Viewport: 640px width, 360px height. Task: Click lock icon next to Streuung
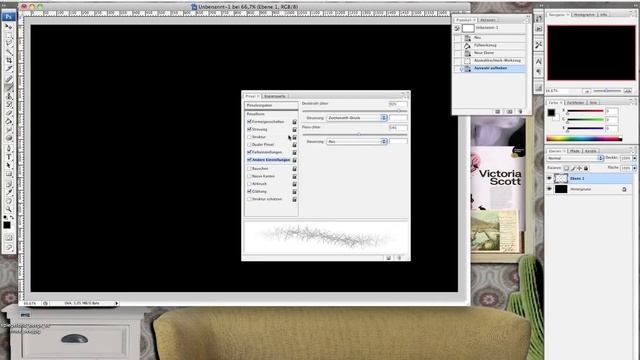(294, 129)
